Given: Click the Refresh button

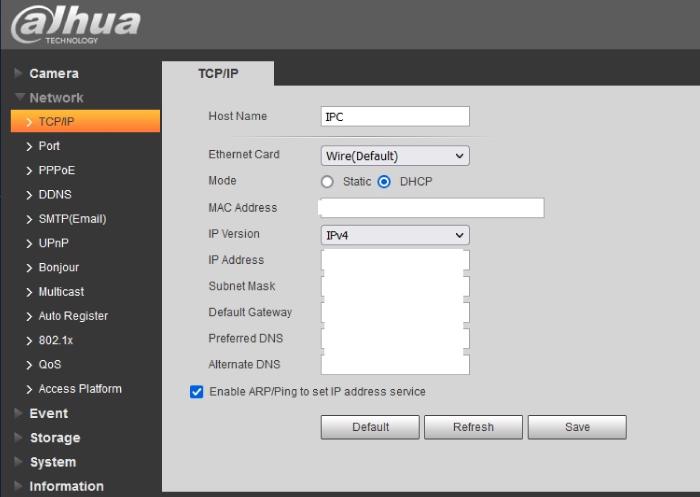Looking at the screenshot, I should 473,427.
